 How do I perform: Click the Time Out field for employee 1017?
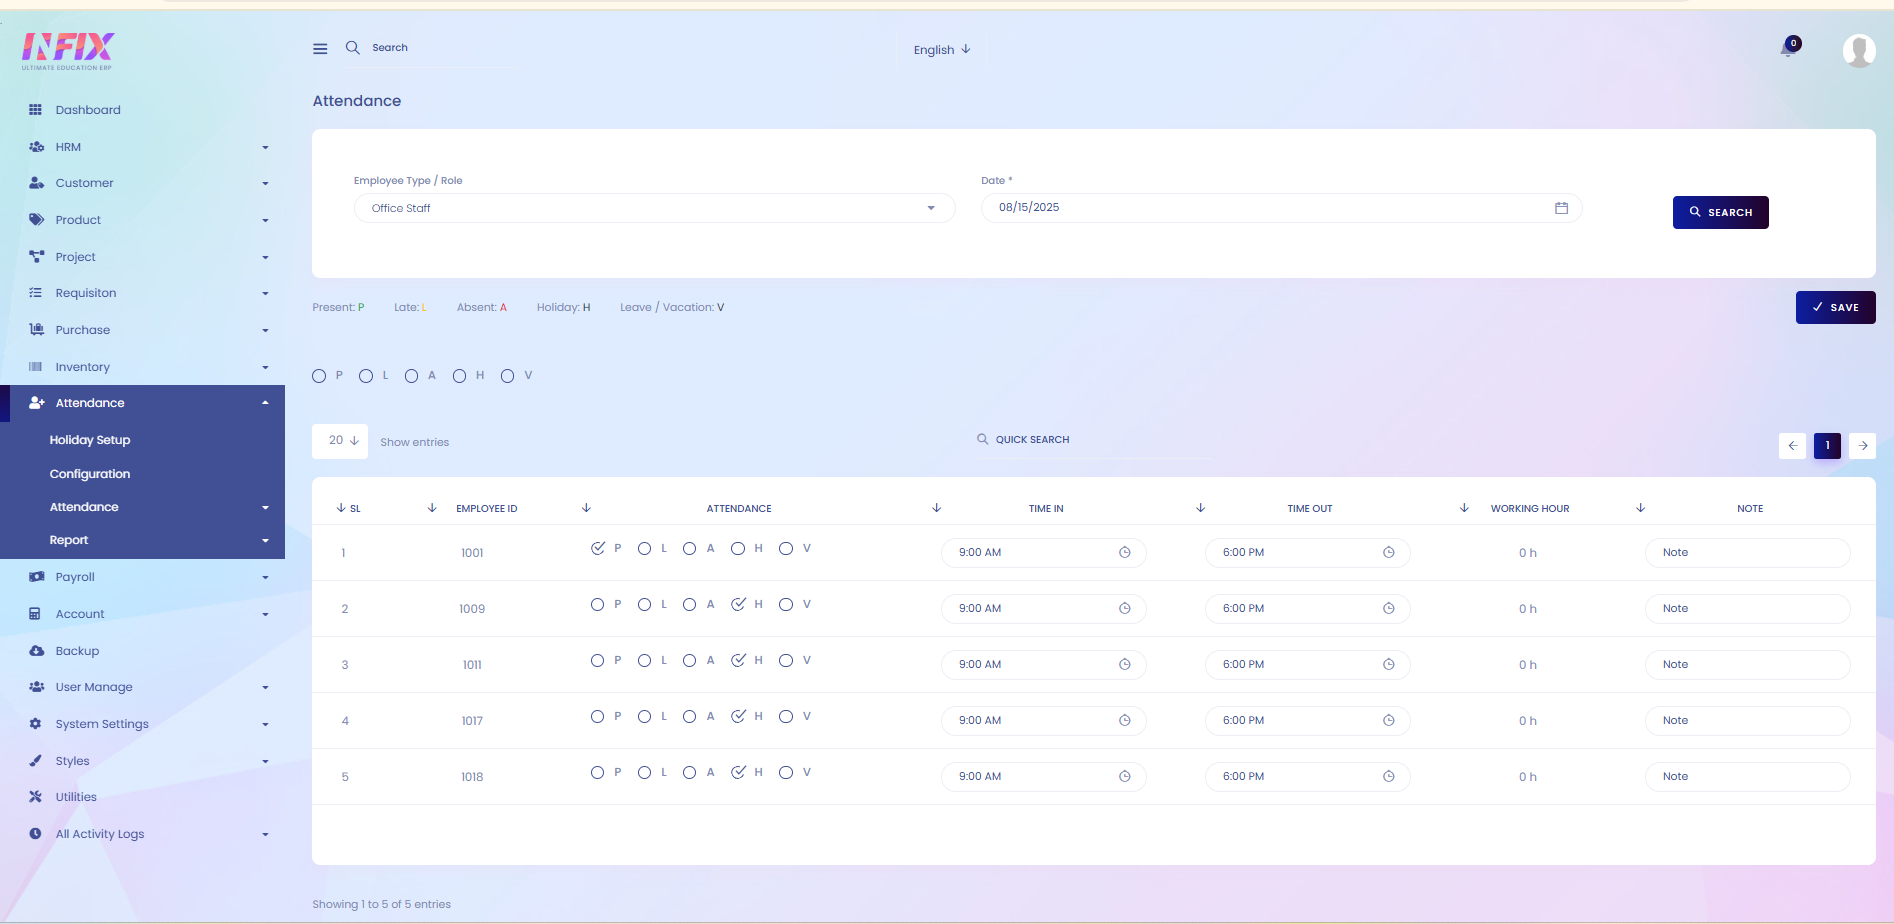[1307, 721]
